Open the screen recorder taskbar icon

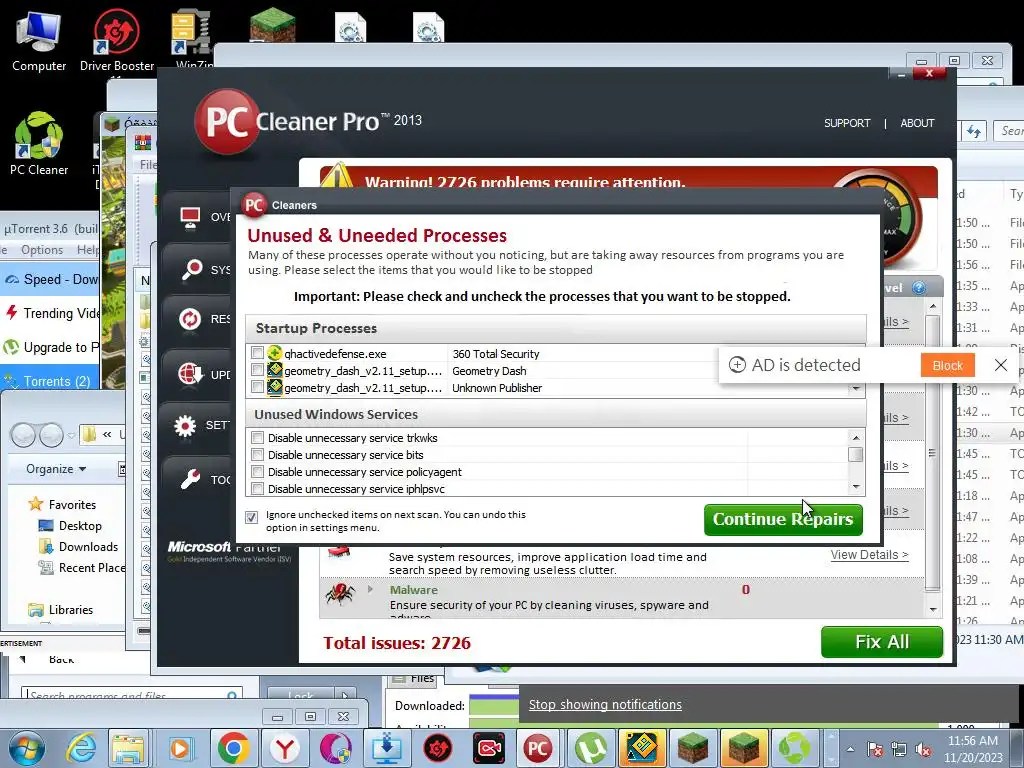tap(489, 748)
